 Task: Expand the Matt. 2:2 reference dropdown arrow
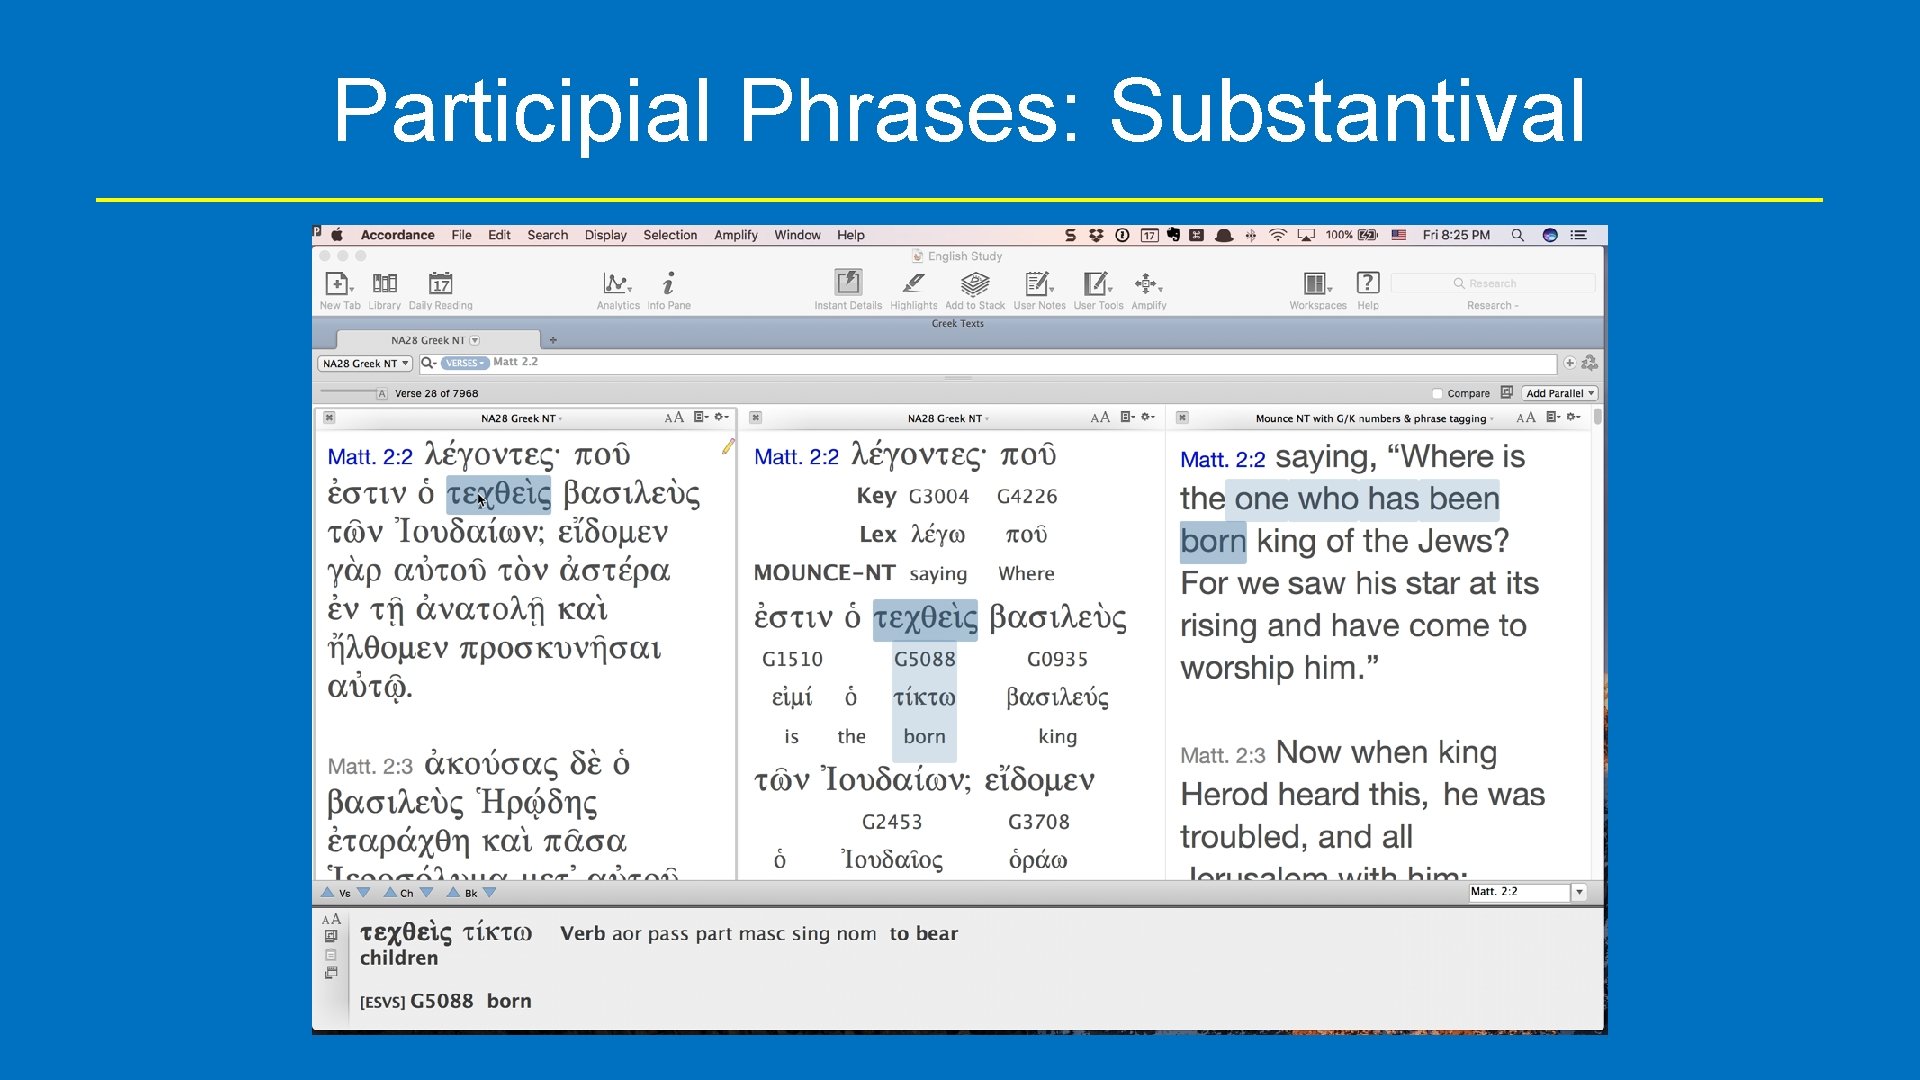pos(1579,892)
